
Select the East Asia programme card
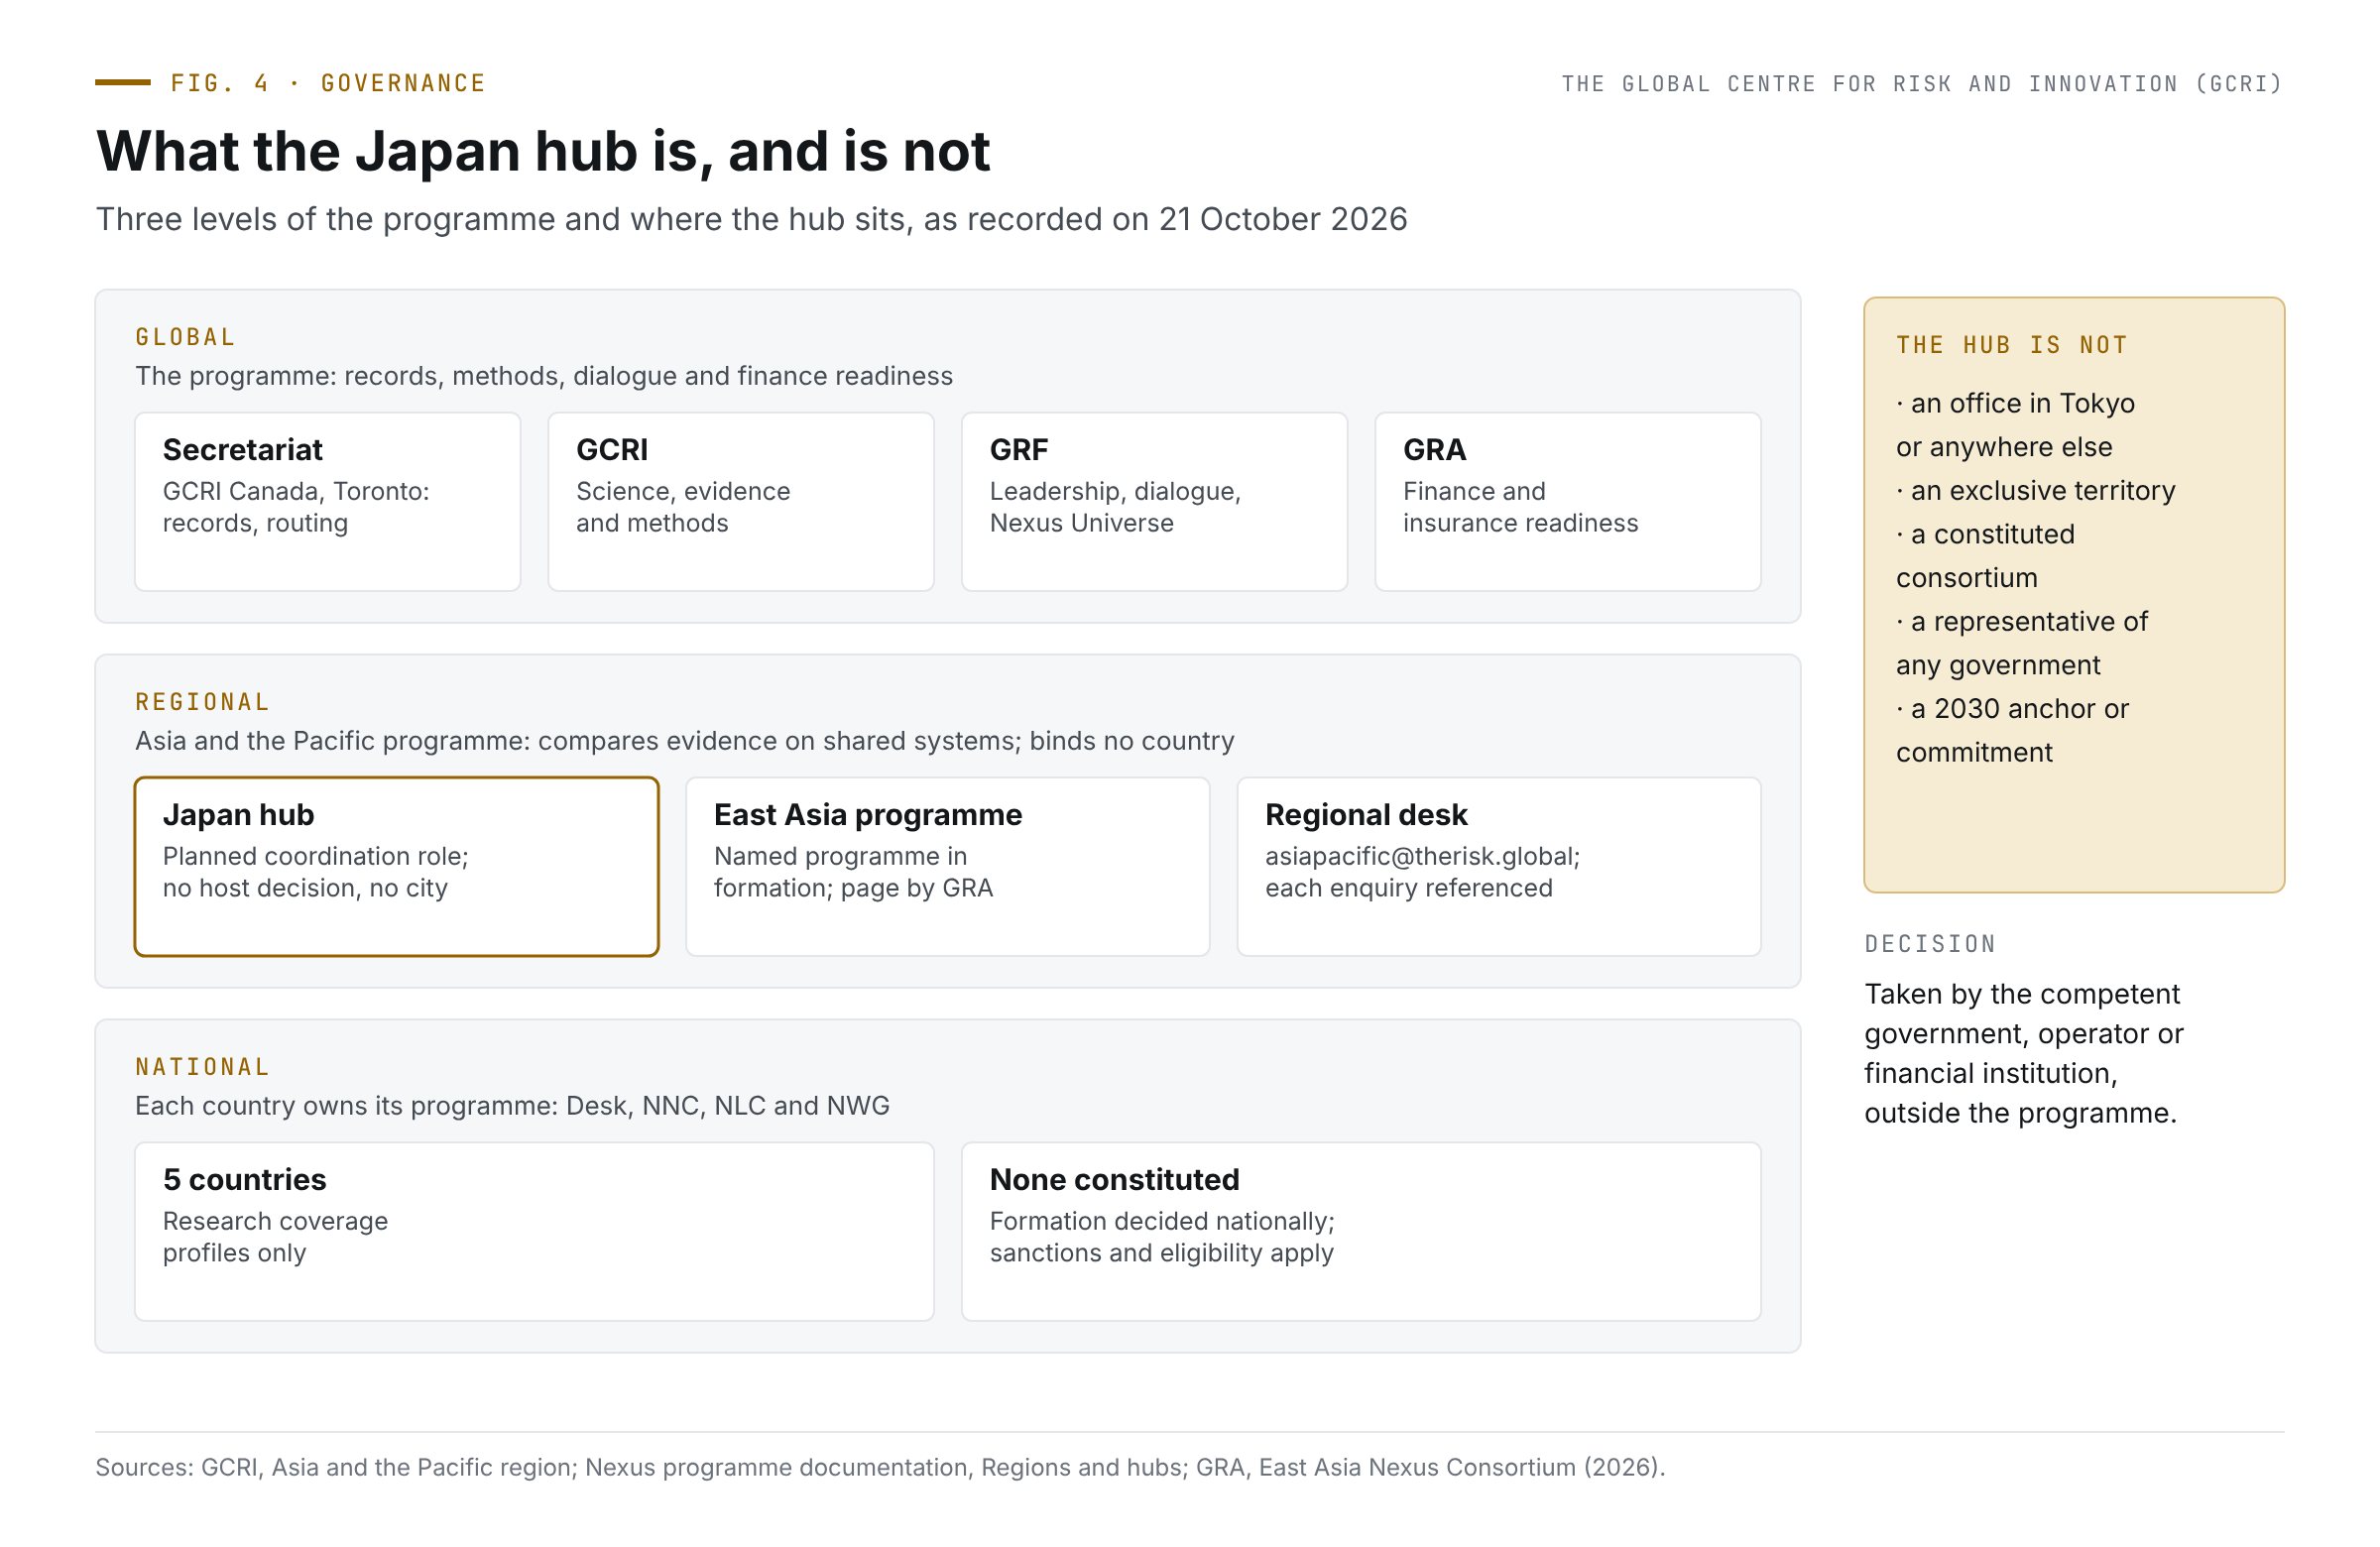click(948, 867)
